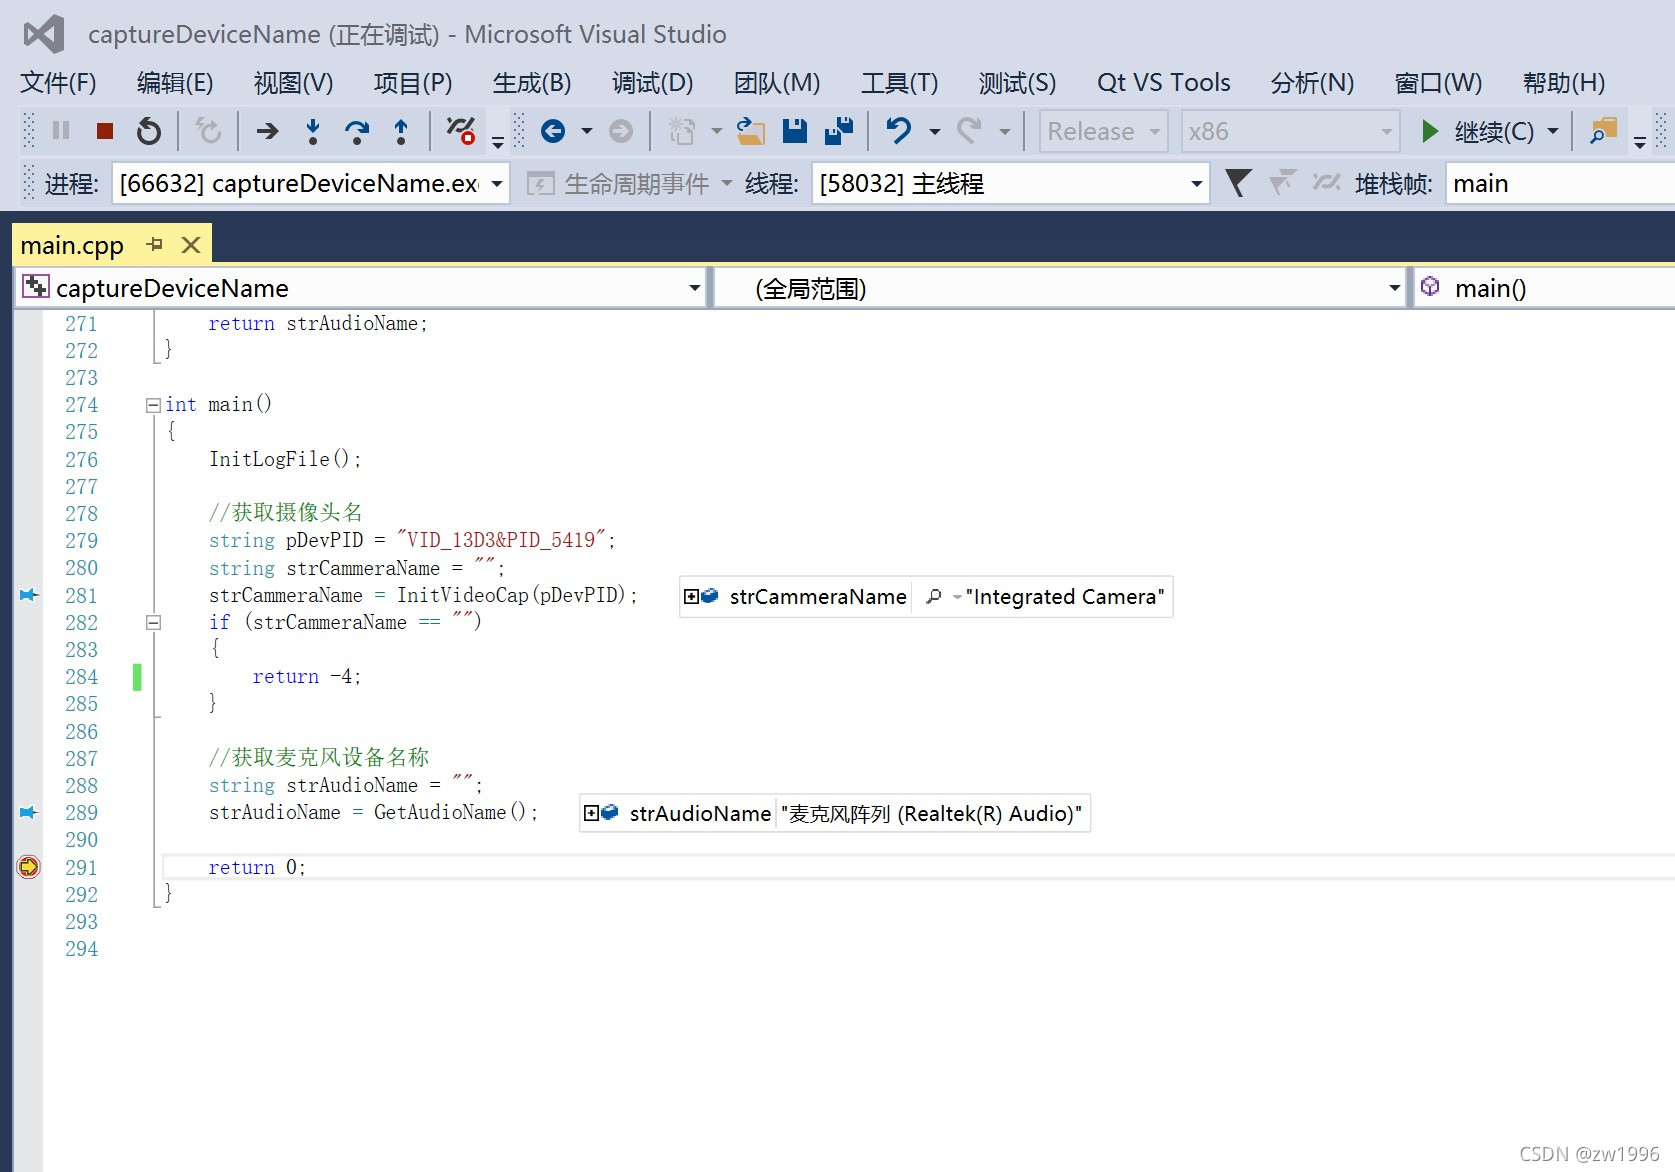1675x1172 pixels.
Task: Collapse the int main() code block
Action: point(153,405)
